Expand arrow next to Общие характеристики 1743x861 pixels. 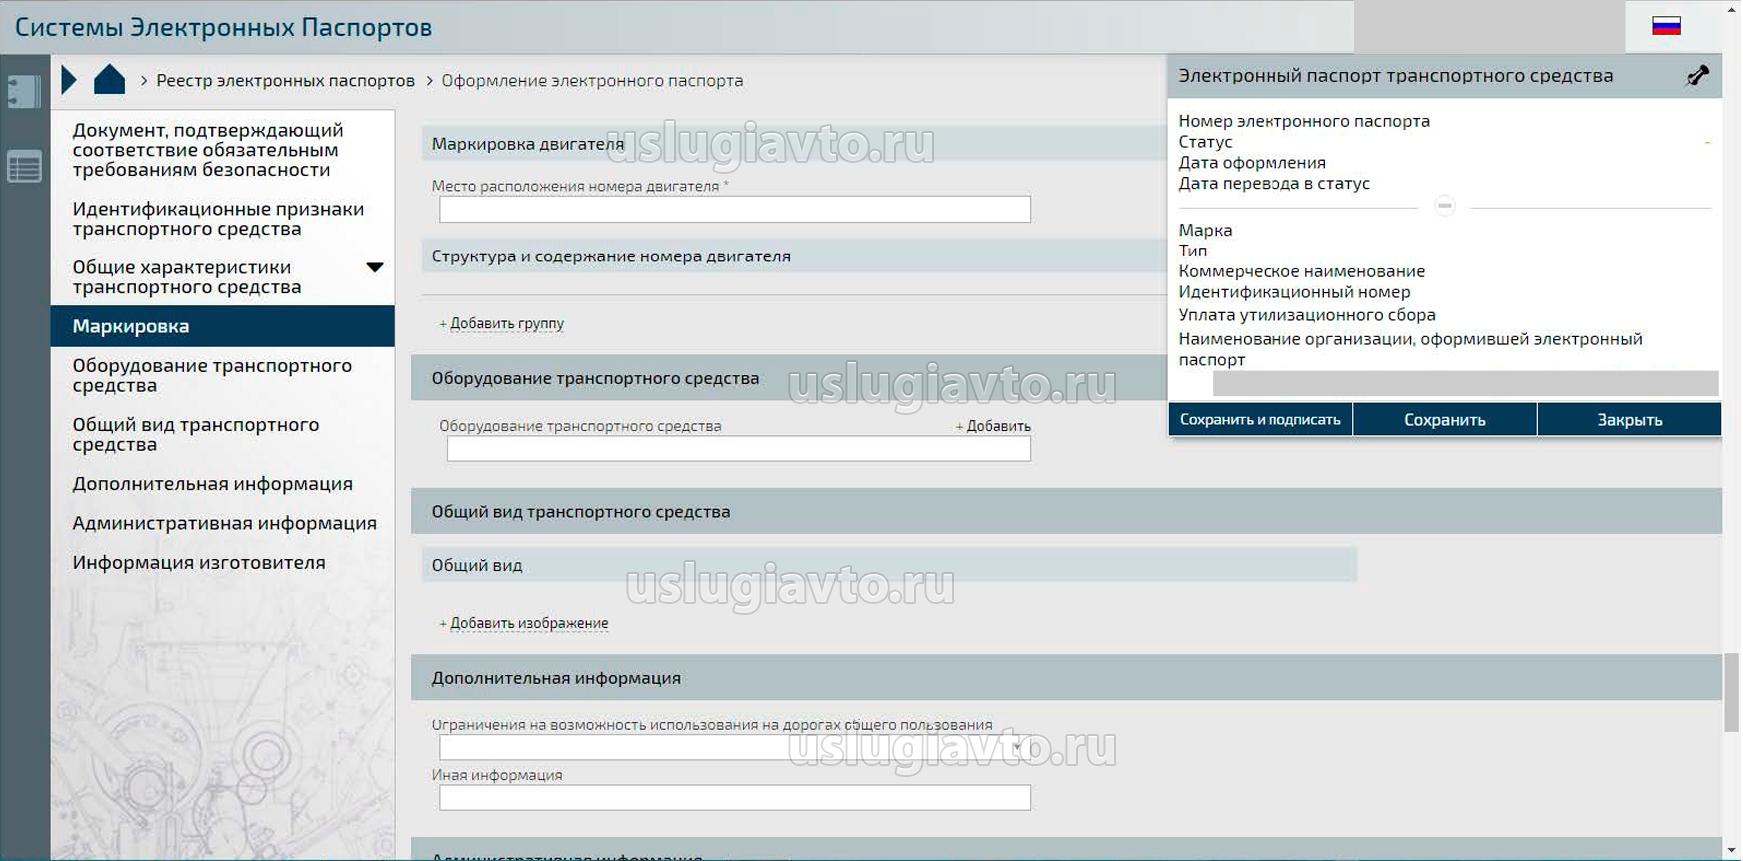[374, 268]
